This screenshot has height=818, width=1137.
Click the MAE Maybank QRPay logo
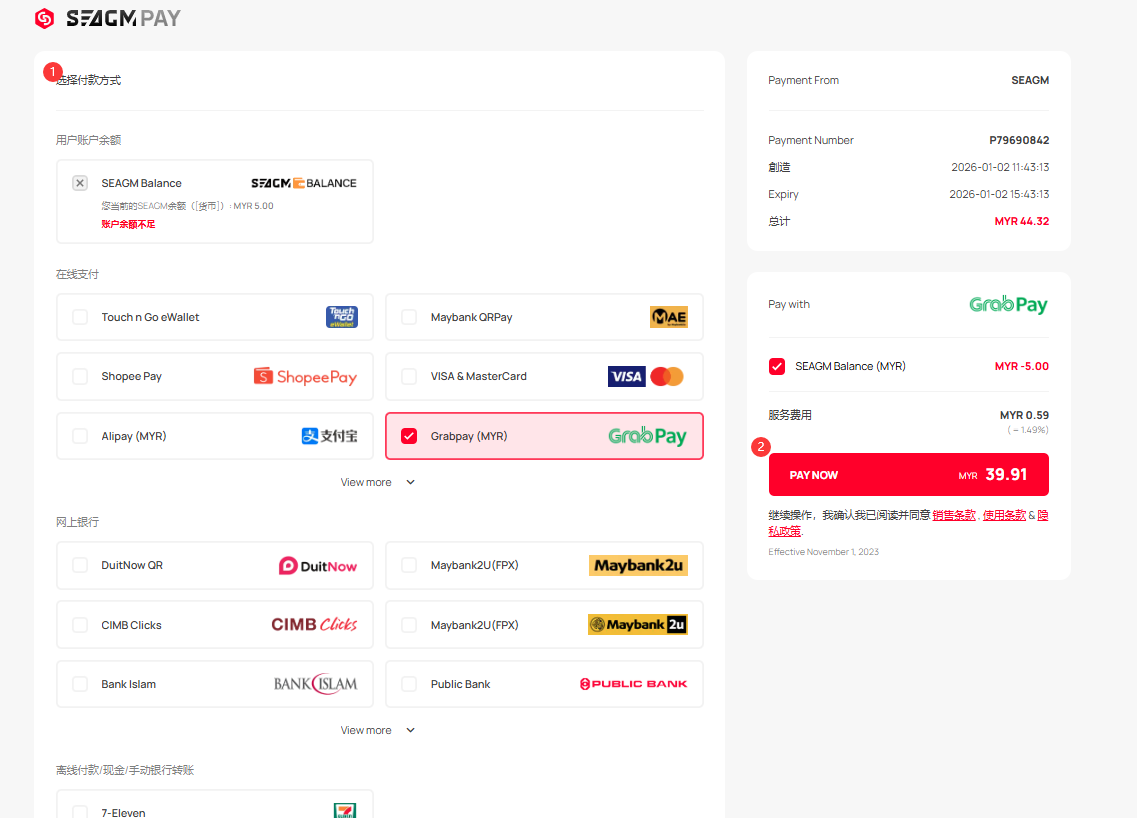pos(668,317)
